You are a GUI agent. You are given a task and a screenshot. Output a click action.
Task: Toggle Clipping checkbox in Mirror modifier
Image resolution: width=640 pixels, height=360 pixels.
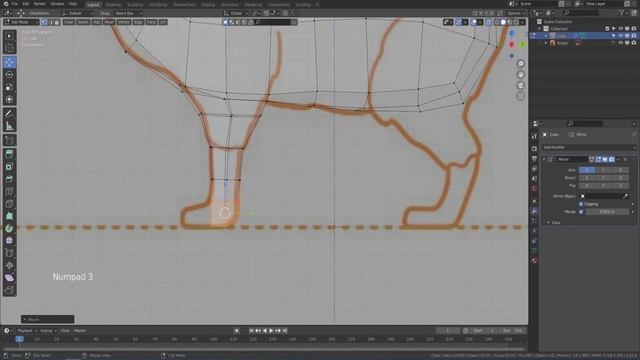581,204
